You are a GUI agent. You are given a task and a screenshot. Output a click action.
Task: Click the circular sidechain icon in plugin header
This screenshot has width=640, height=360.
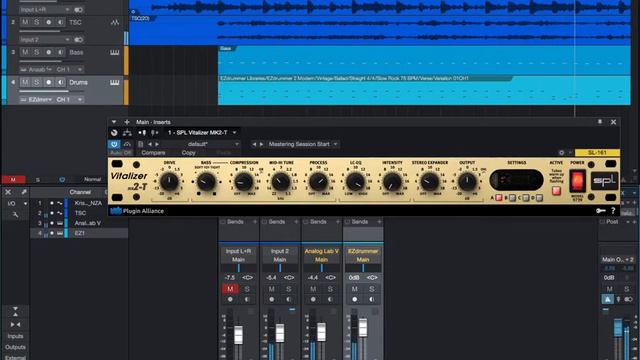point(114,133)
